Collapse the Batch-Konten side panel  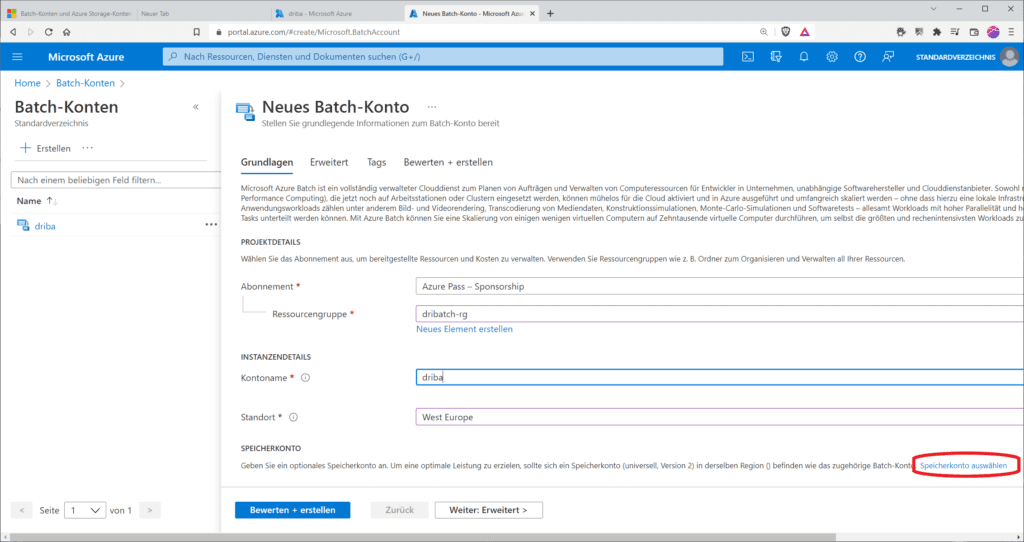click(195, 106)
